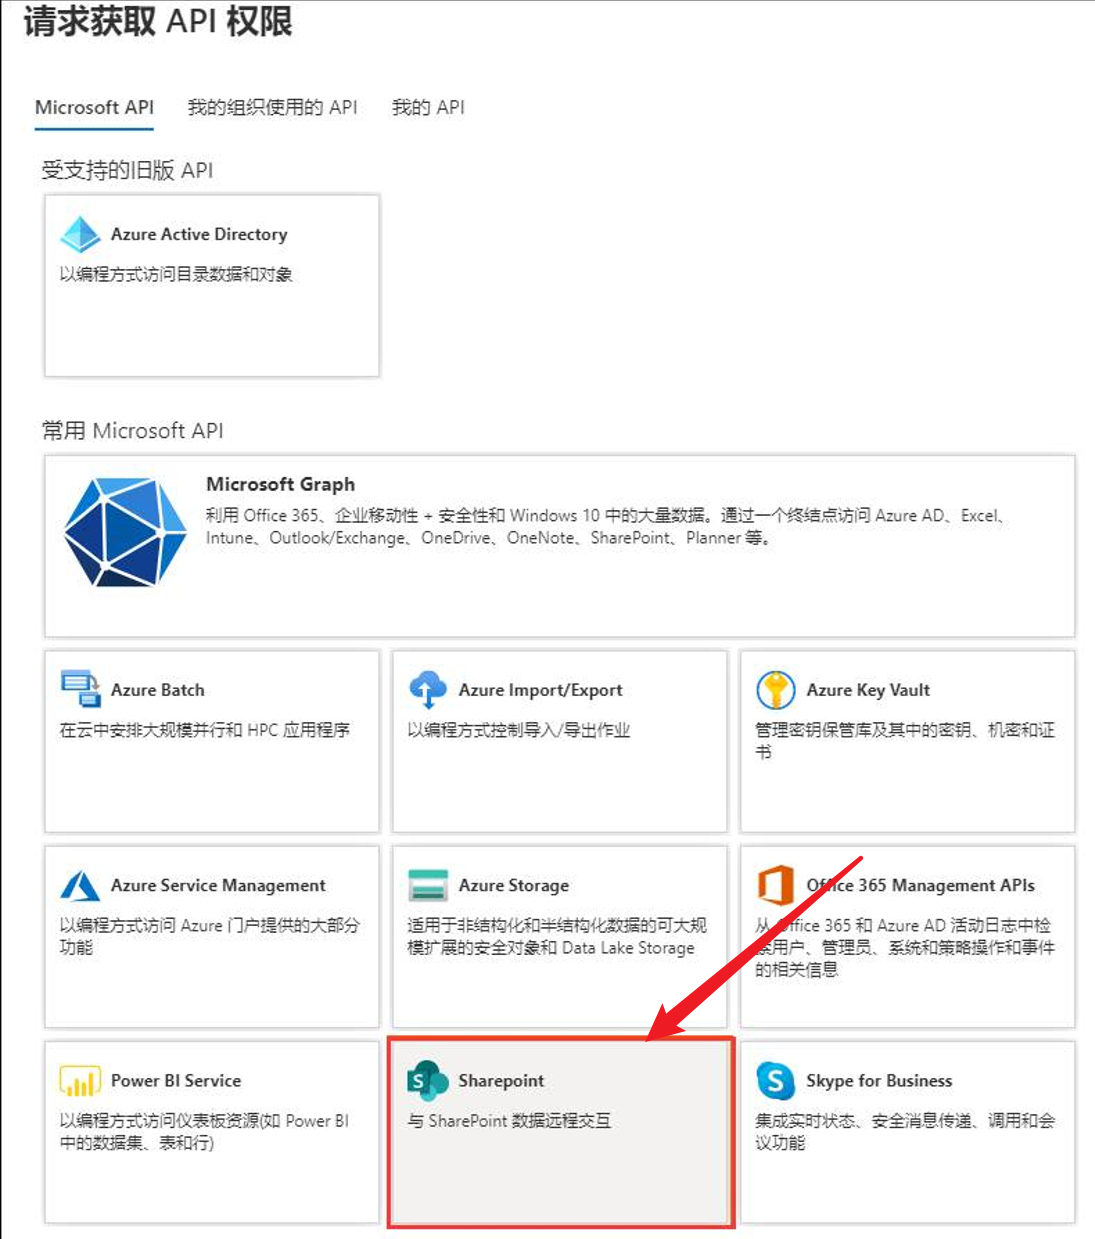Click the Azure Key Vault key icon
The height and width of the screenshot is (1239, 1095).
(x=775, y=690)
